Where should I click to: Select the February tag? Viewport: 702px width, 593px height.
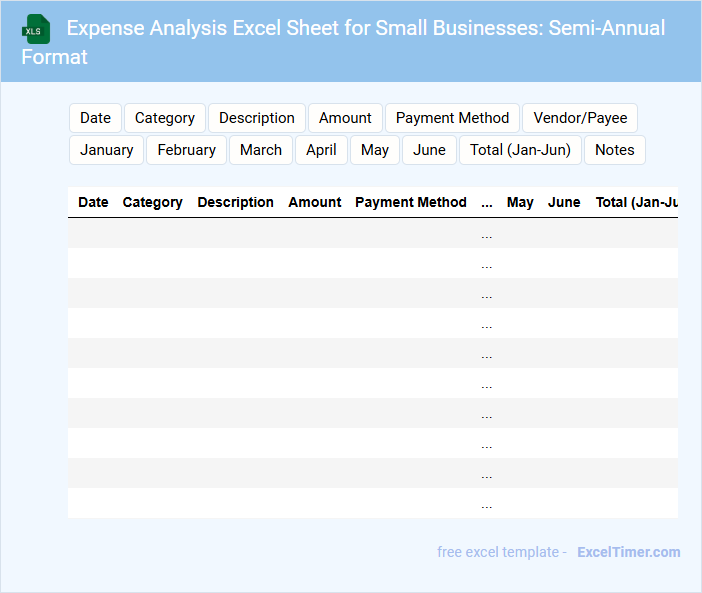[186, 150]
